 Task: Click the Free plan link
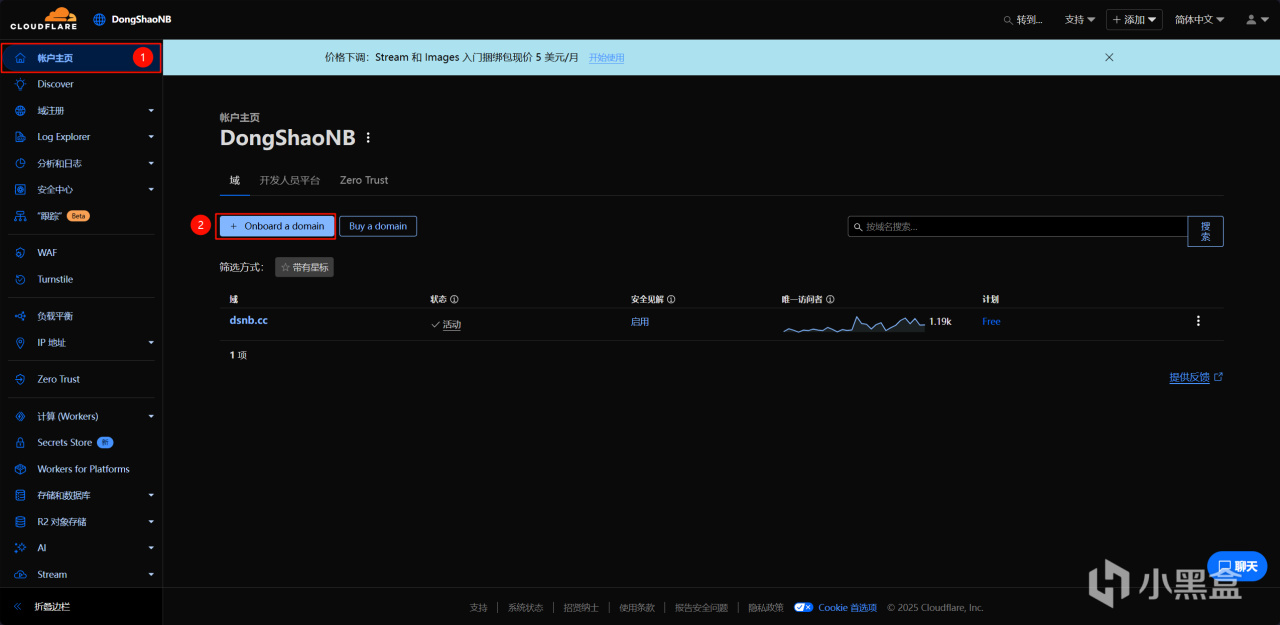[x=991, y=322]
